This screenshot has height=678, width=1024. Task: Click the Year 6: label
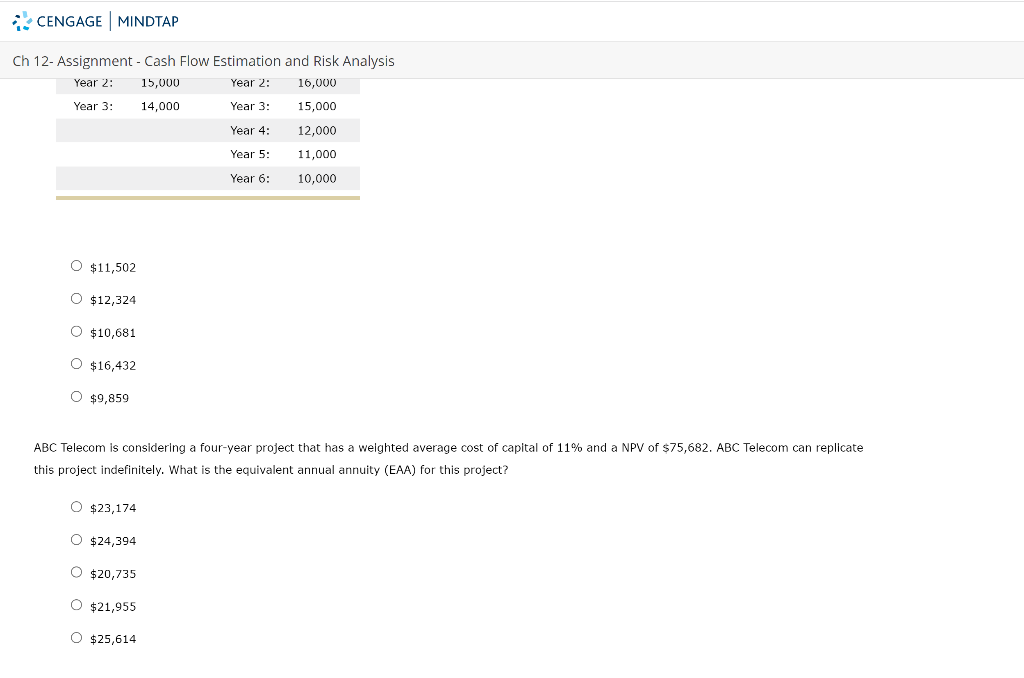tap(249, 178)
